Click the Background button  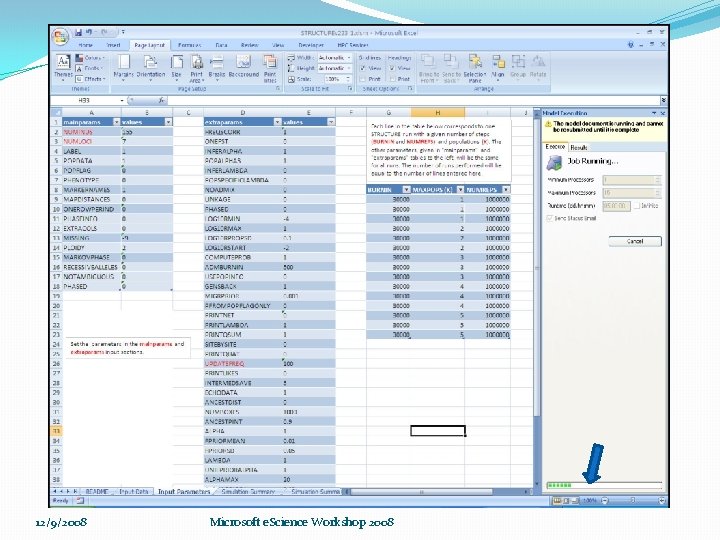[x=243, y=67]
